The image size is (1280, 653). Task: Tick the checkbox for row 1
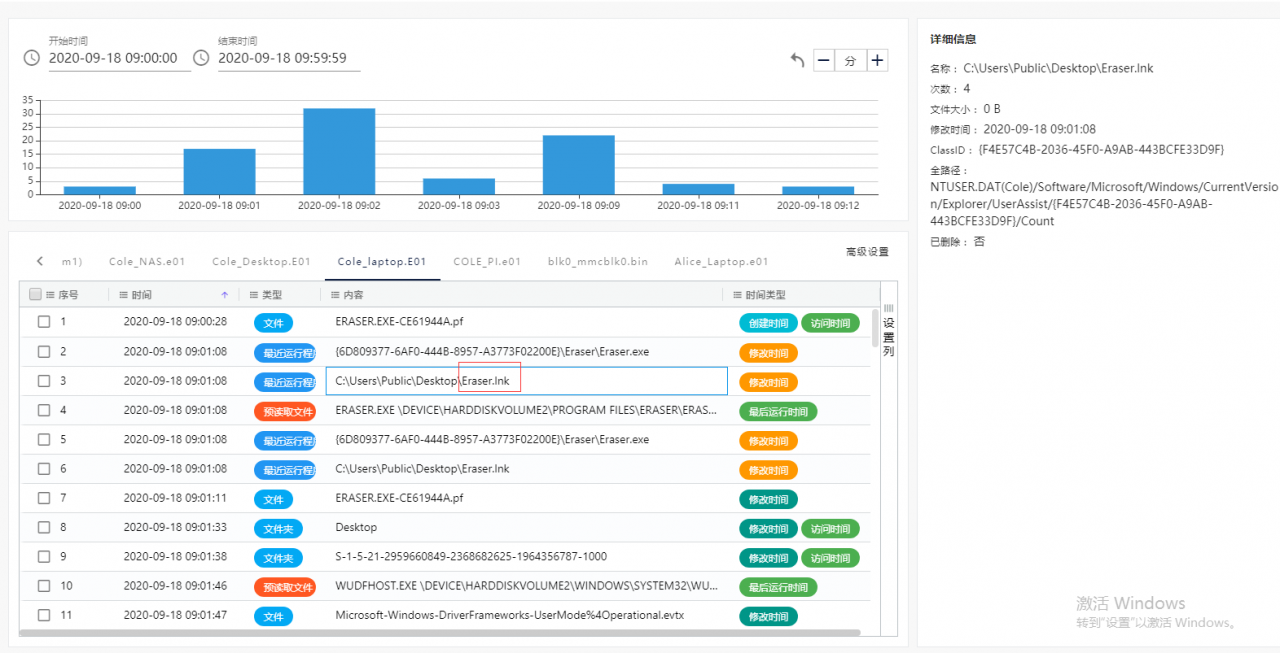pos(44,322)
